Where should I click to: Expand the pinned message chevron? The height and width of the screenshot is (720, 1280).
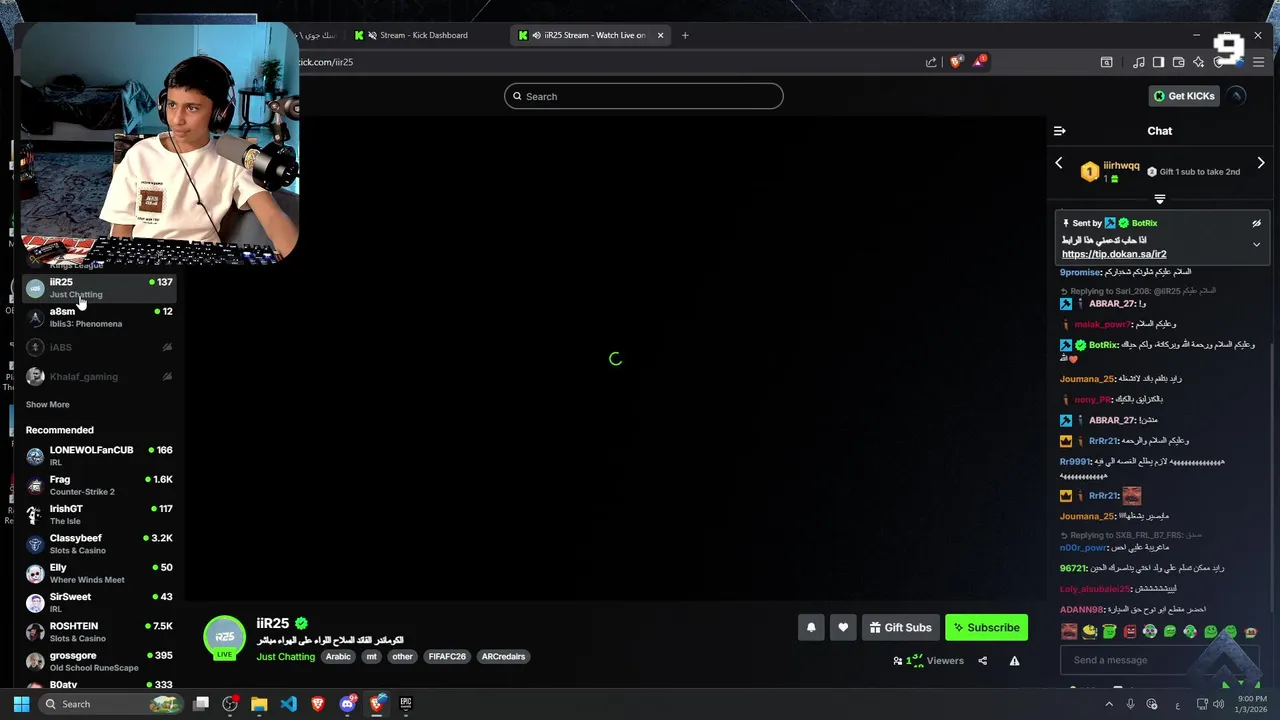[x=1257, y=245]
